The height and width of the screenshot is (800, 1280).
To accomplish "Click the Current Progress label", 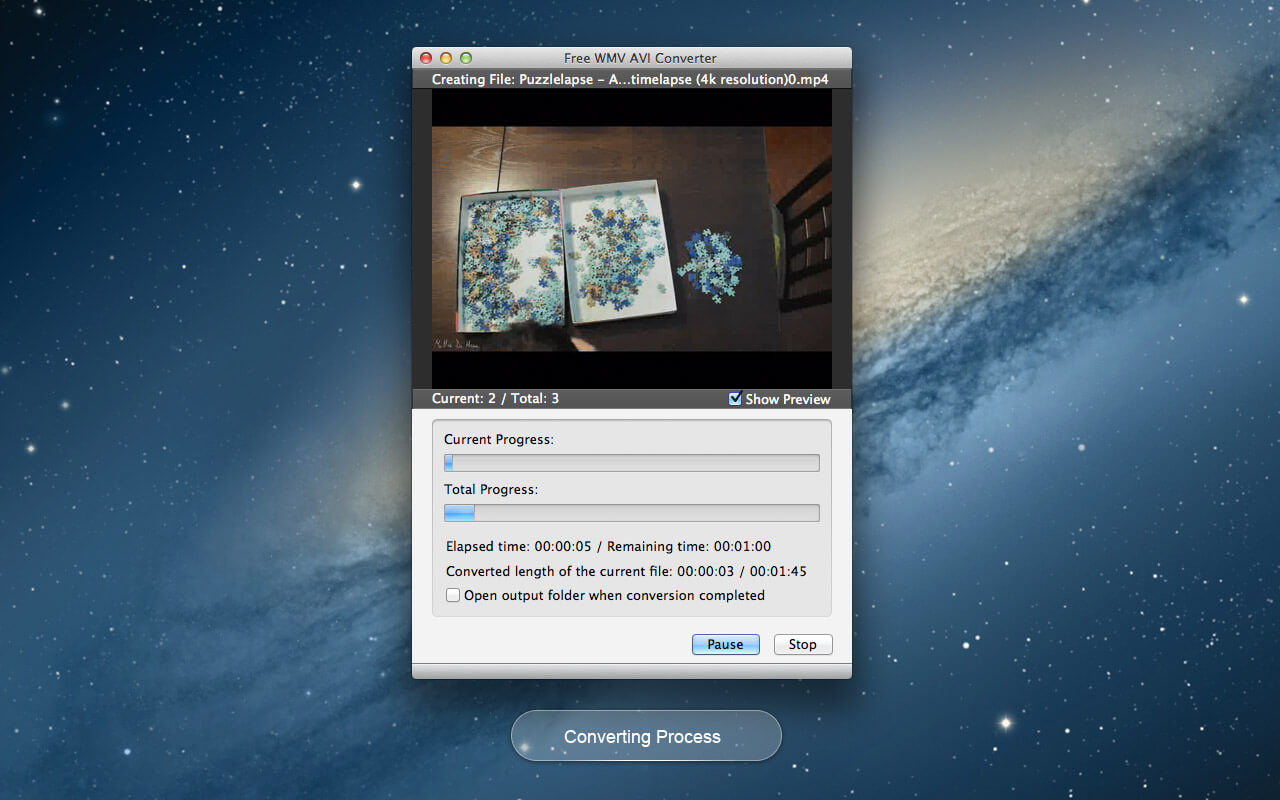I will pyautogui.click(x=499, y=440).
